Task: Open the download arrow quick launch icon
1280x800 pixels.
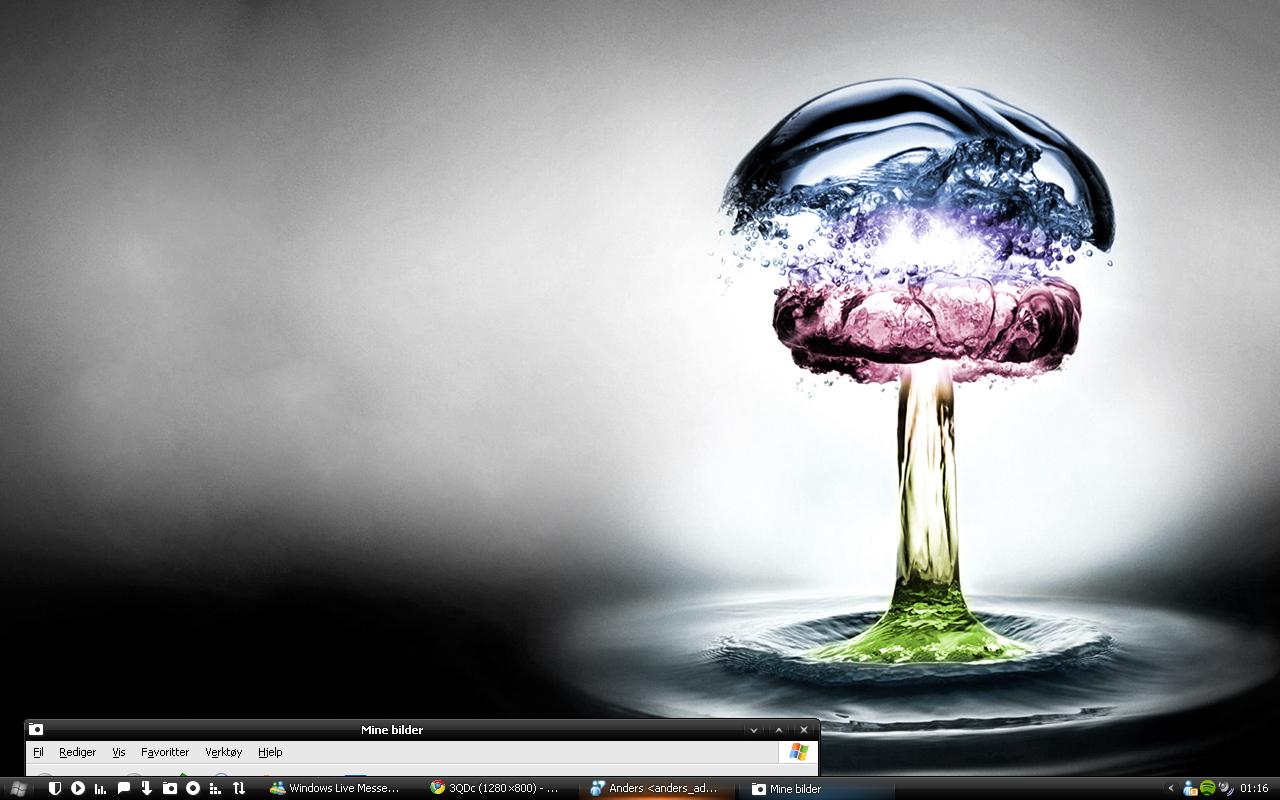Action: click(x=147, y=788)
